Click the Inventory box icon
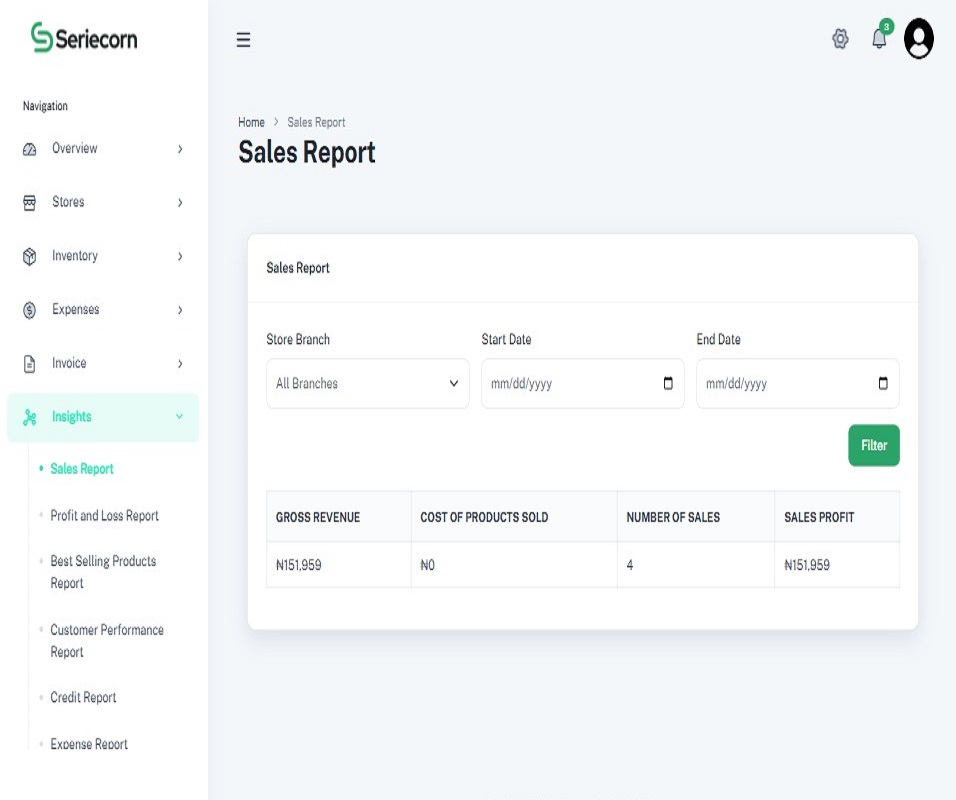The height and width of the screenshot is (800, 956). 29,256
